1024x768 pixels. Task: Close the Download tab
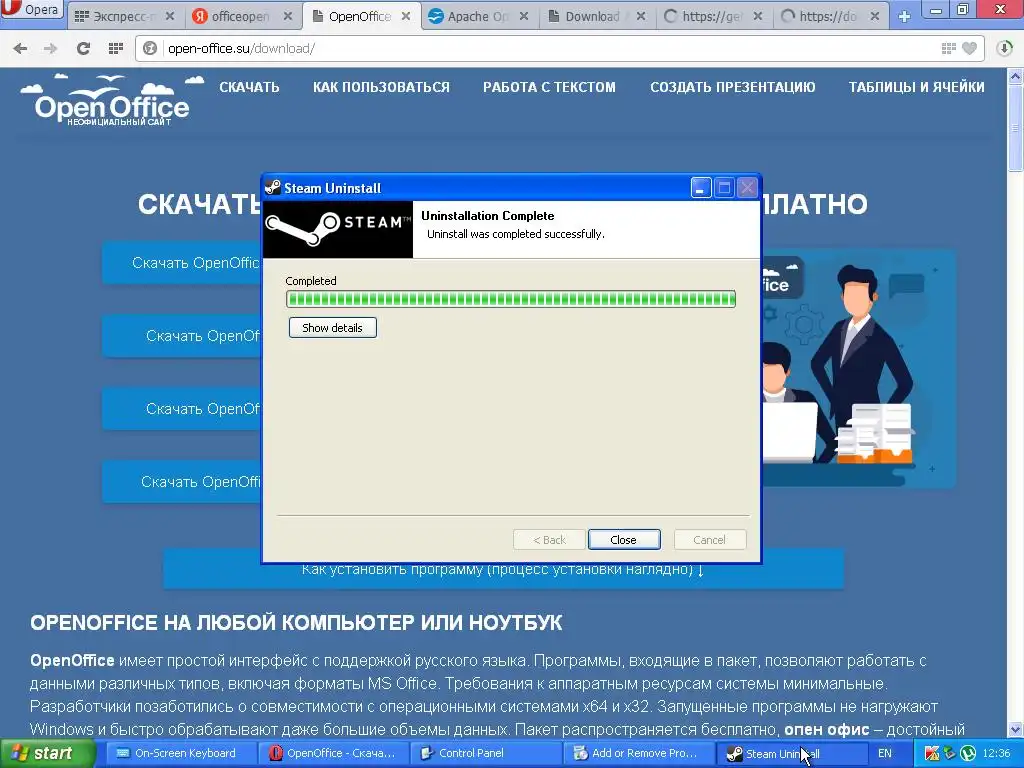tap(641, 16)
